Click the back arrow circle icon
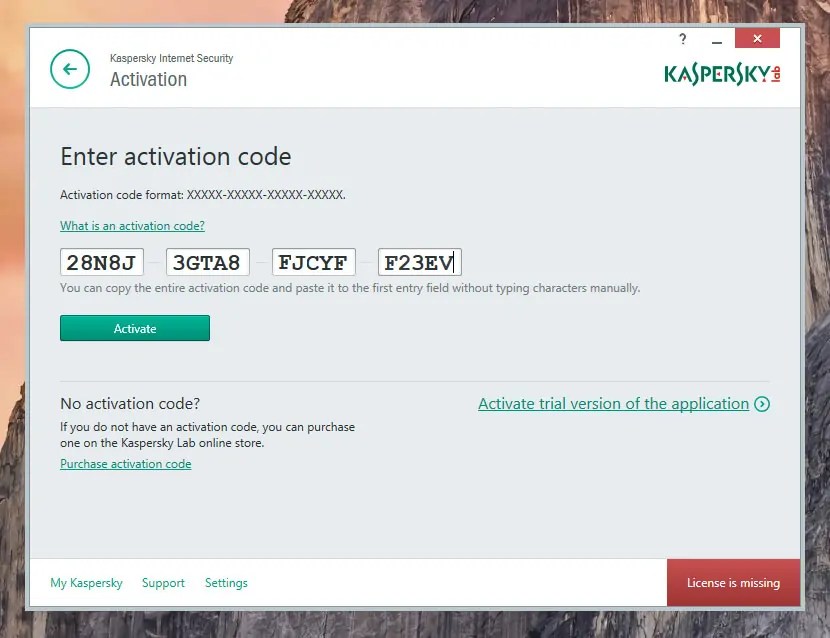This screenshot has height=638, width=830. (x=70, y=69)
